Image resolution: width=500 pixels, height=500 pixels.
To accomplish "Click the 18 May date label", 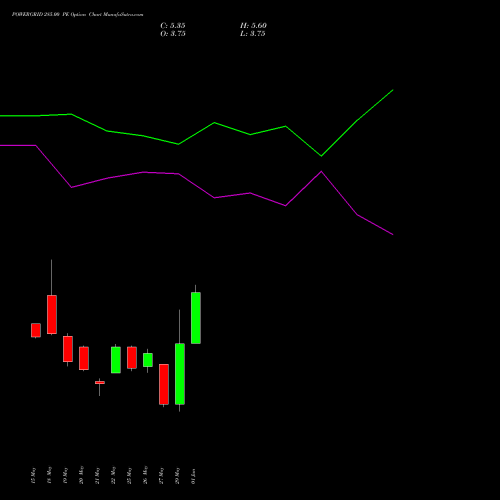I will (49, 475).
